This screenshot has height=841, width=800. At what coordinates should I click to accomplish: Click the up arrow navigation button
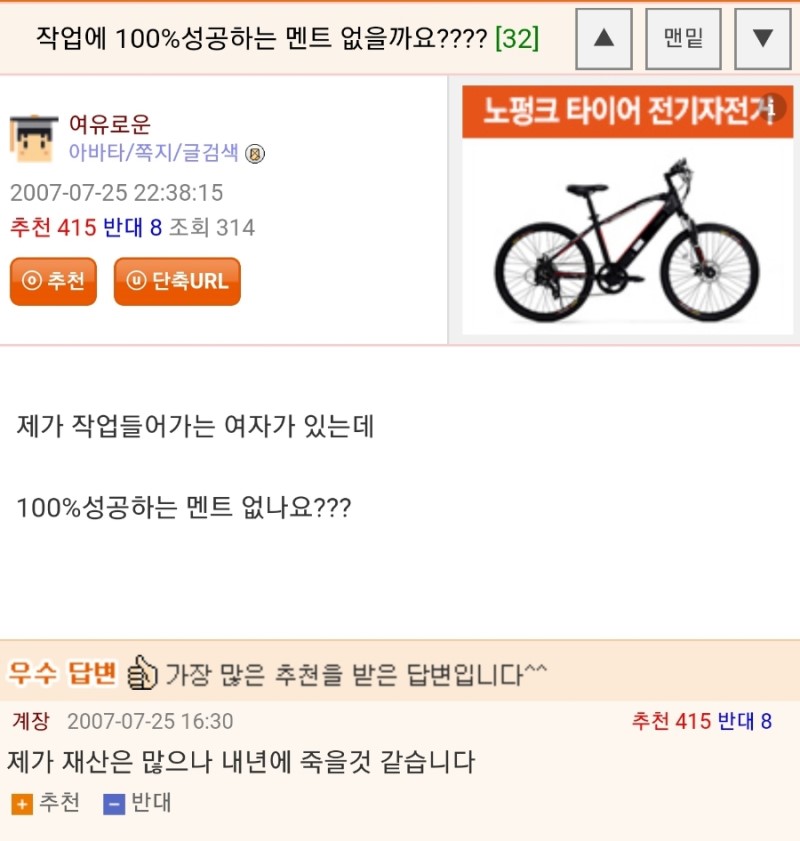click(603, 38)
